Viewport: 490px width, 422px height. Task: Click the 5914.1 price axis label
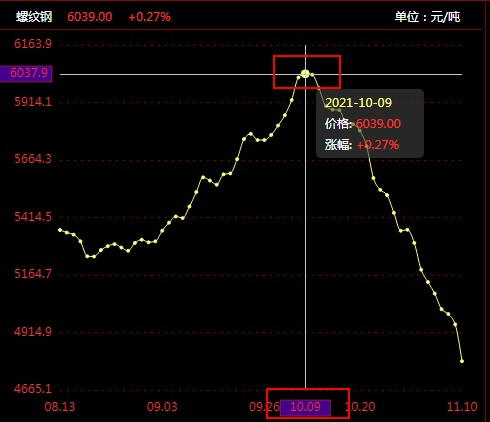coord(33,102)
